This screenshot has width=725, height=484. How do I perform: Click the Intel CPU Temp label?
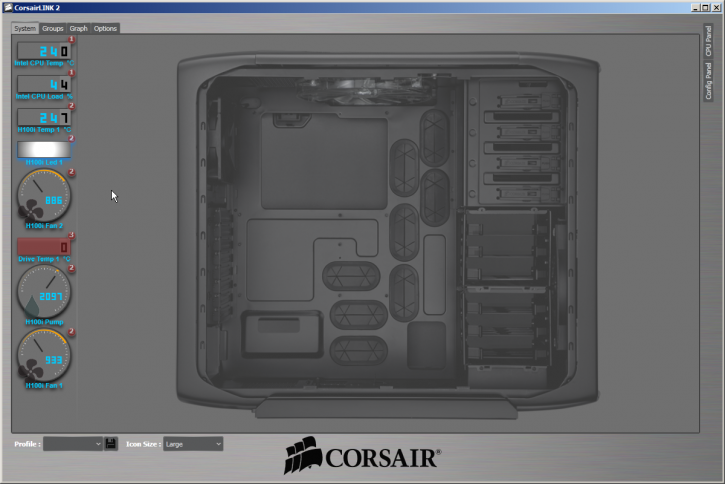(44, 63)
